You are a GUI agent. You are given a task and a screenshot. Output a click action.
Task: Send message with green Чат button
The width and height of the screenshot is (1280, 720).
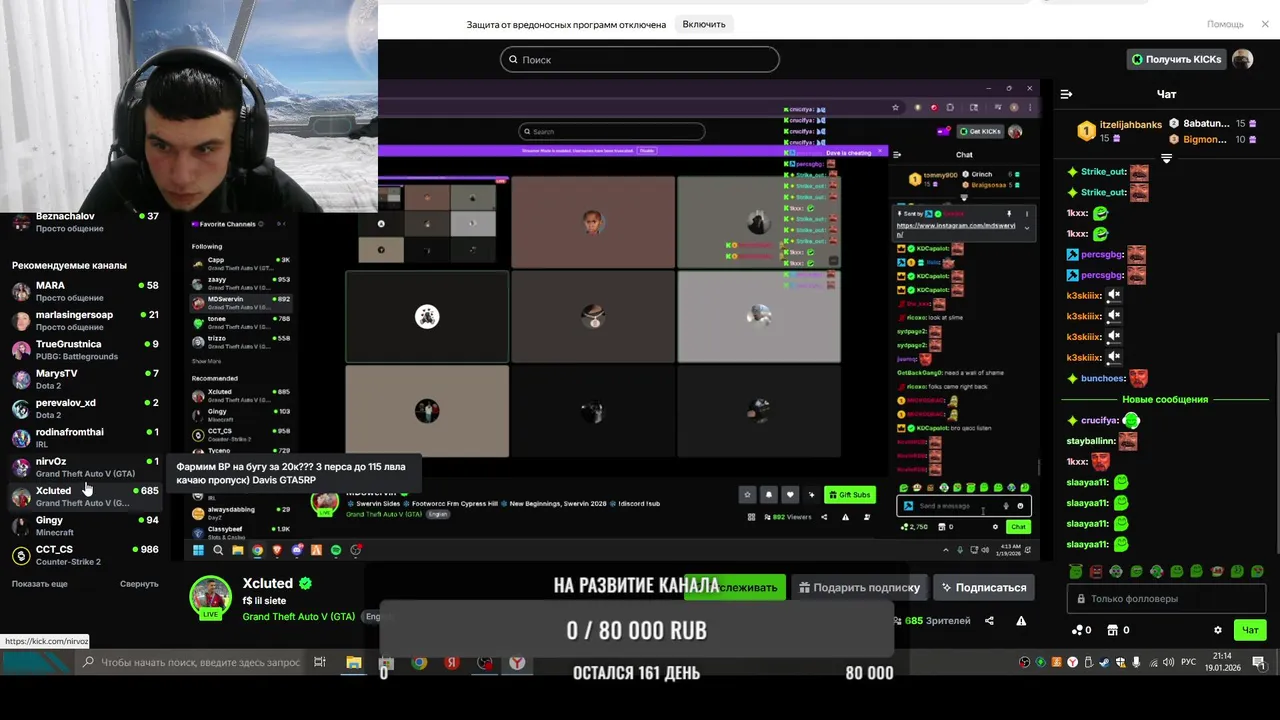[x=1250, y=630]
